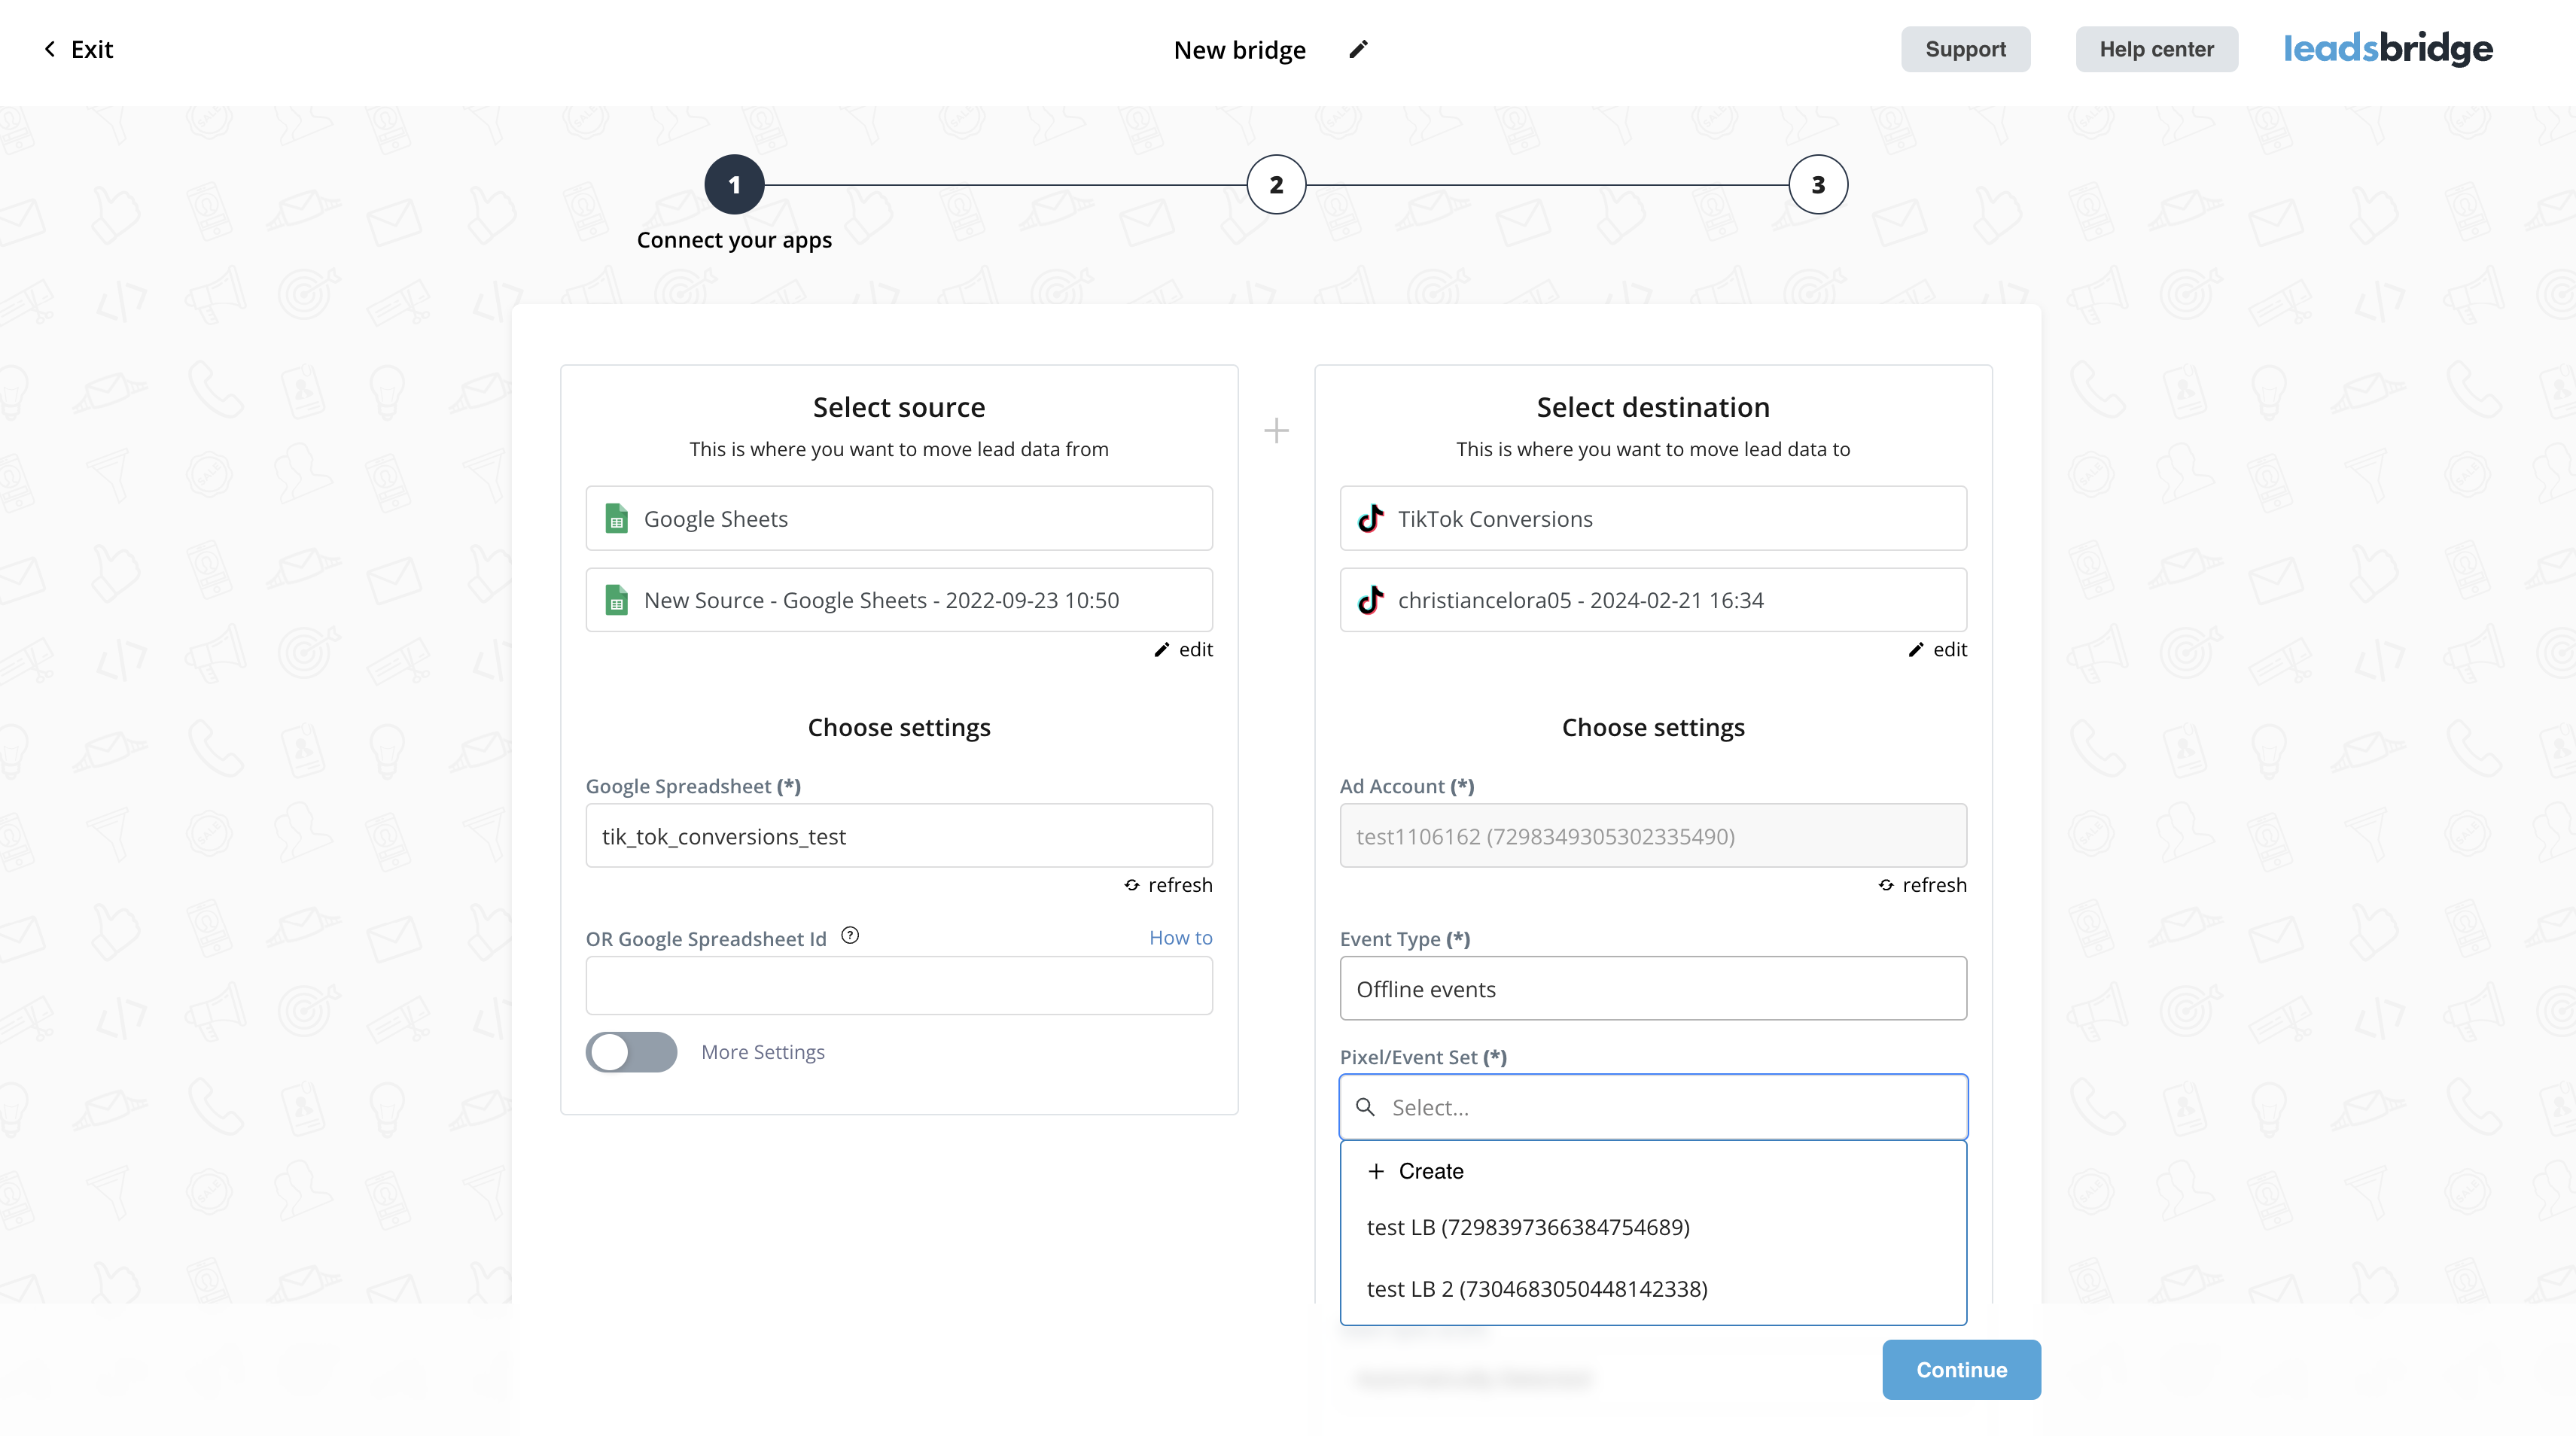The image size is (2576, 1436).
Task: Click the Continue button
Action: click(x=1961, y=1370)
